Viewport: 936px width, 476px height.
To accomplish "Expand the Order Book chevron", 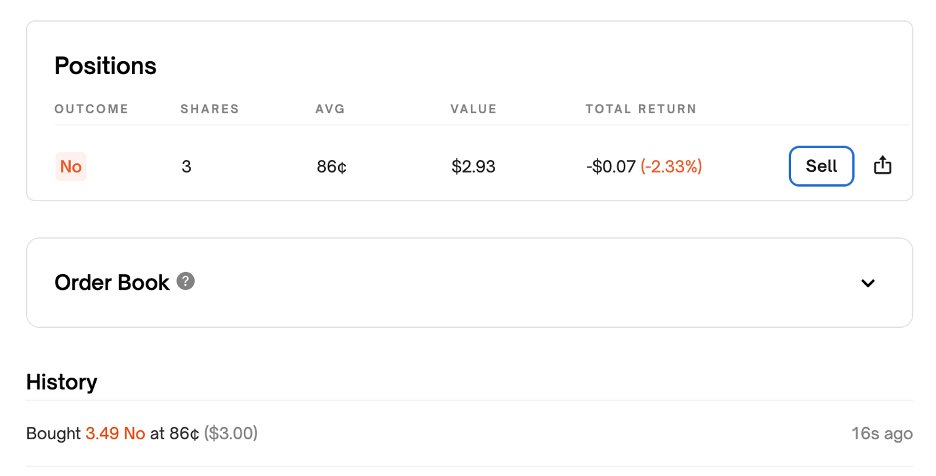I will [868, 283].
